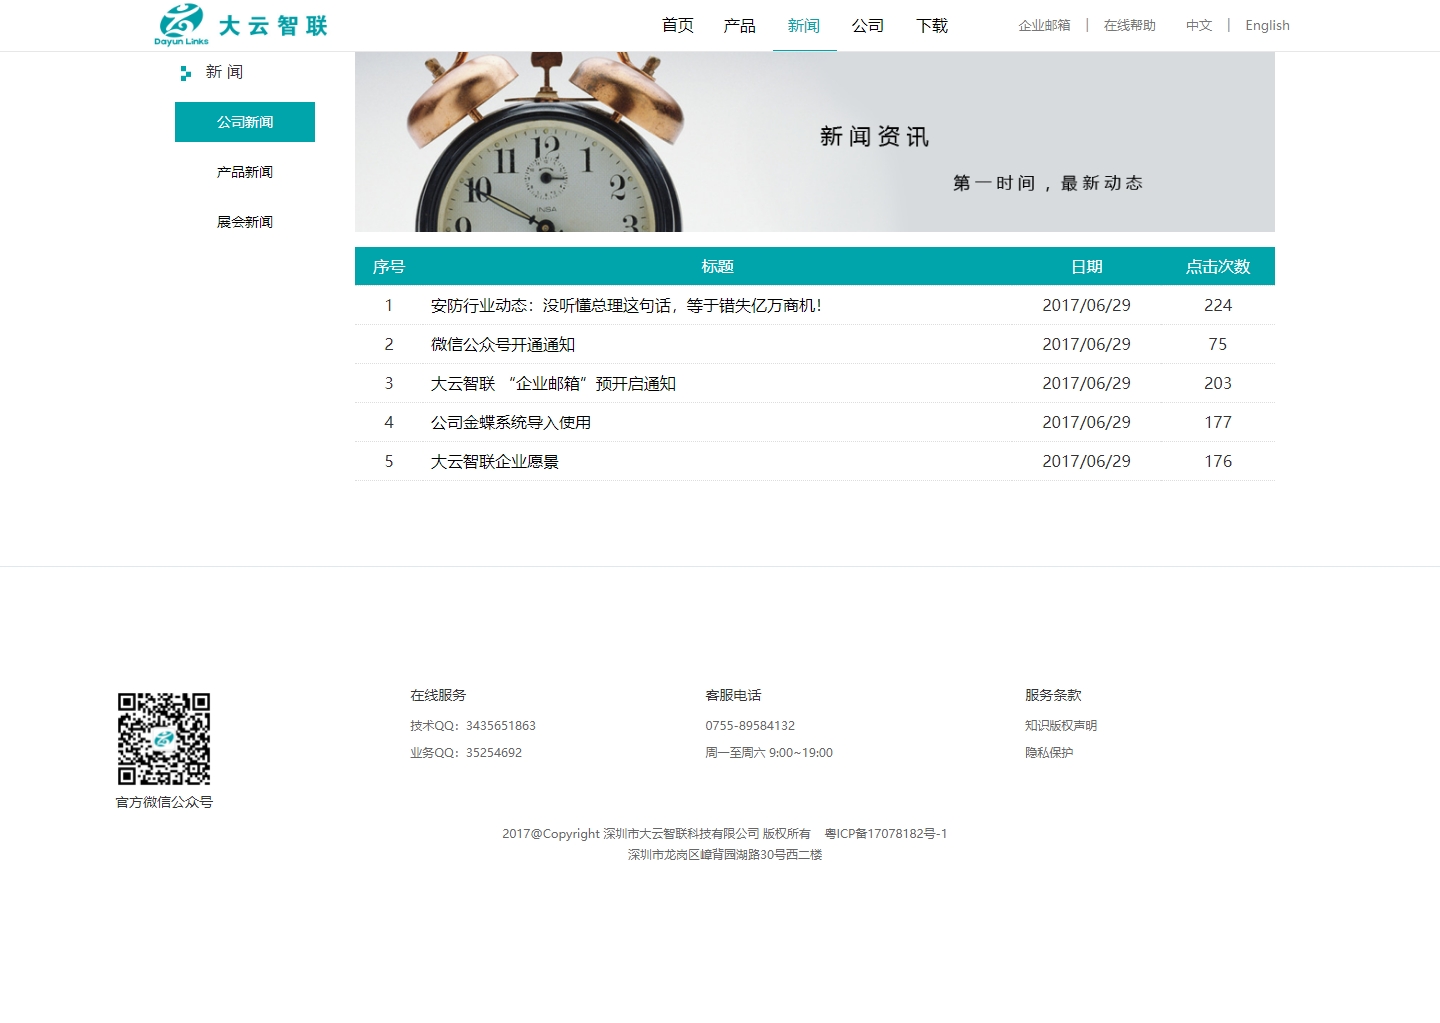This screenshot has width=1440, height=1023.
Task: Click the clock banner image
Action: 814,142
